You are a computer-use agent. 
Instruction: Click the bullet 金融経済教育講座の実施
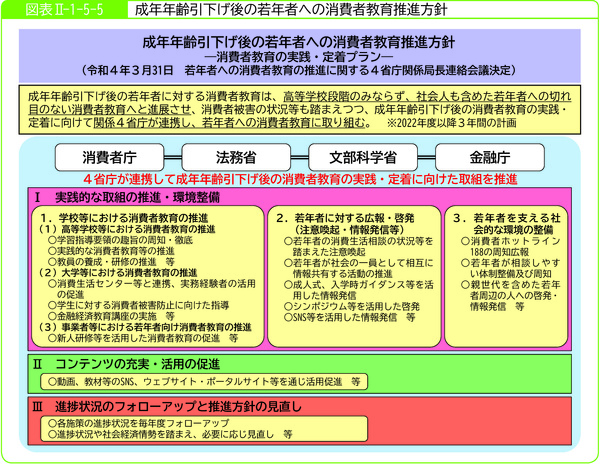111,316
